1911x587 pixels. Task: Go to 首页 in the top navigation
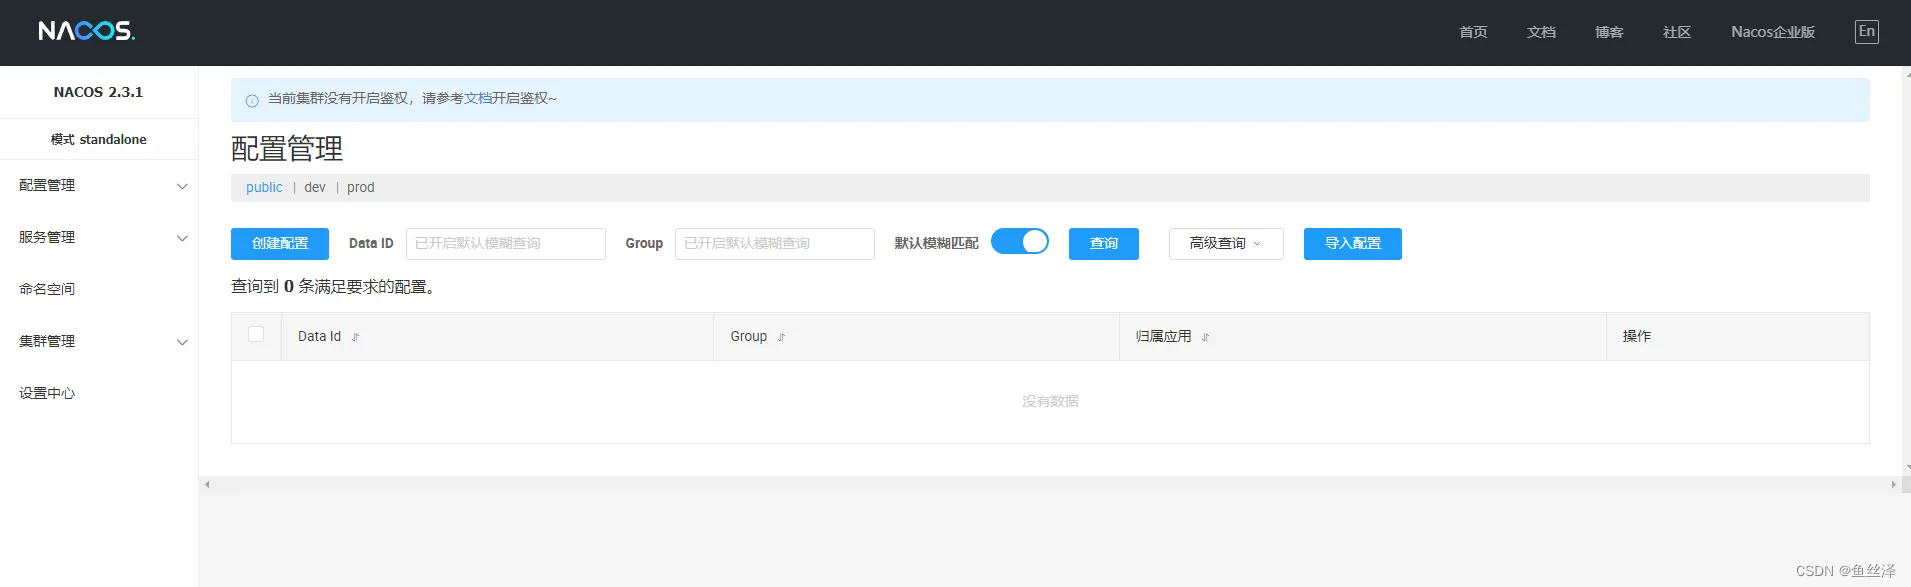coord(1473,32)
